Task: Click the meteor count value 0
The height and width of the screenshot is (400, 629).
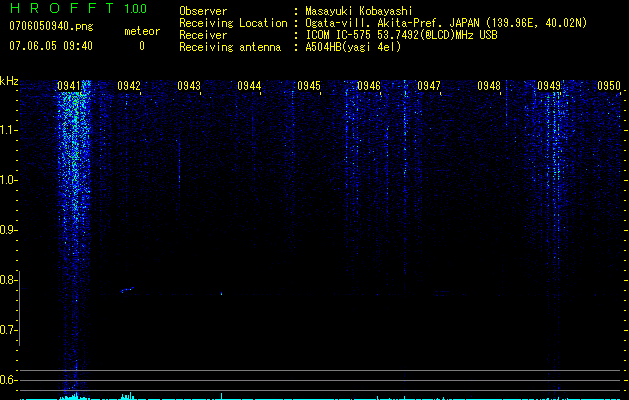Action: [142, 46]
